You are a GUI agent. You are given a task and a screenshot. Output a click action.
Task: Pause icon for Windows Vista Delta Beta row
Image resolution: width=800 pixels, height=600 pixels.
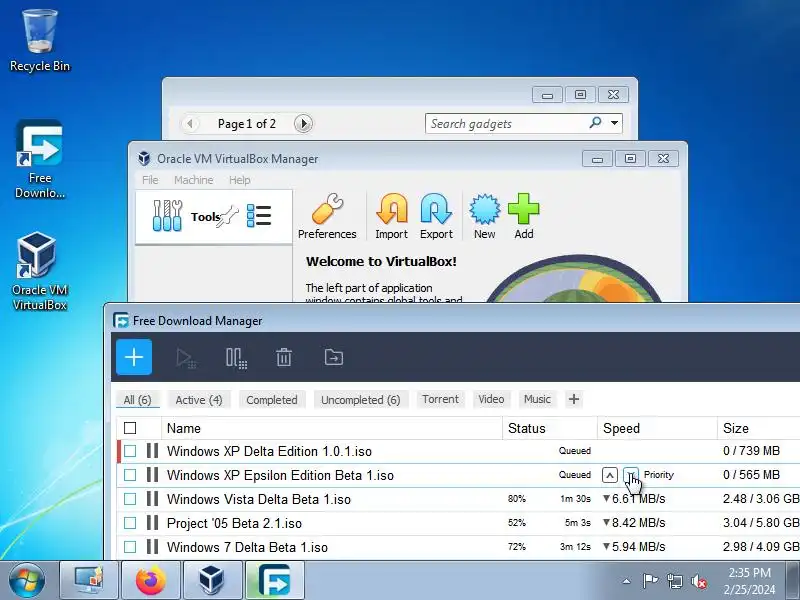click(152, 498)
